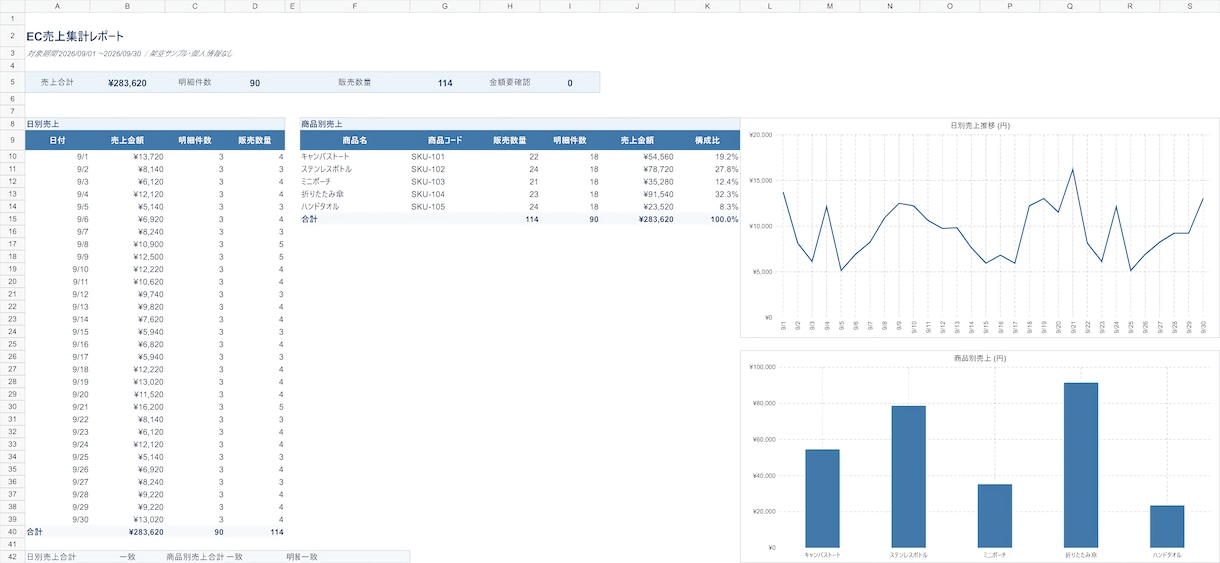Select the amount '¥13,720' for 9/1
Image resolution: width=1220 pixels, height=563 pixels.
pyautogui.click(x=146, y=157)
